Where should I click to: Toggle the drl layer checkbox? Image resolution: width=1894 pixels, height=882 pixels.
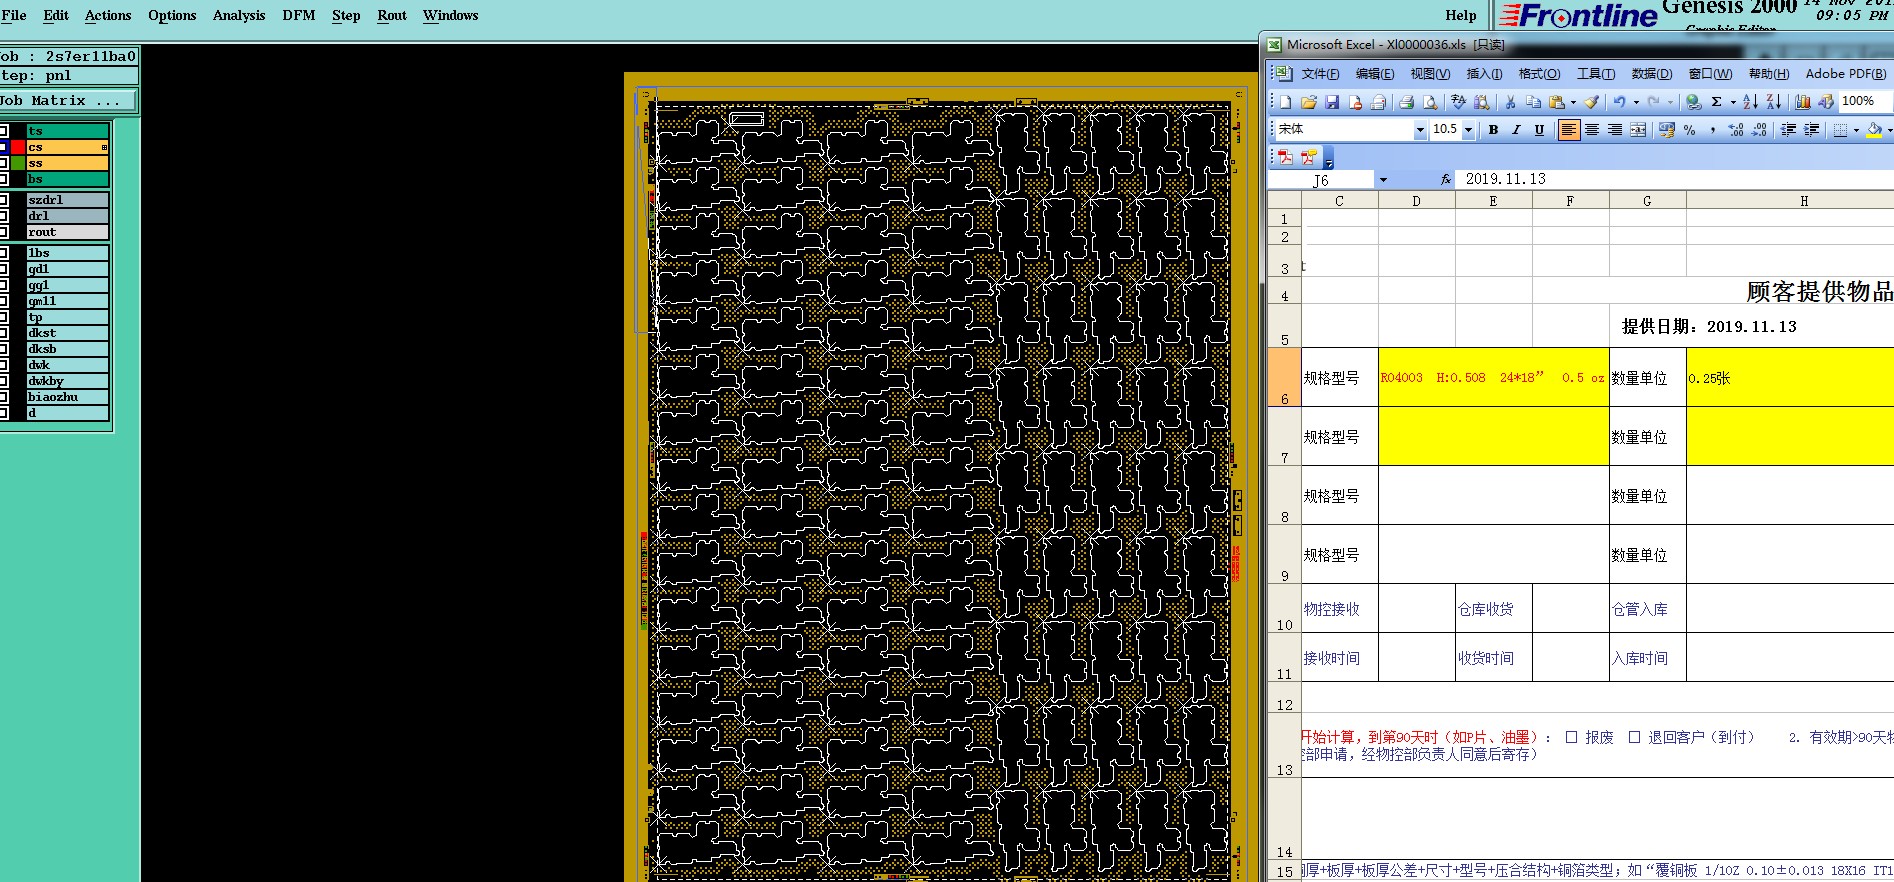pos(4,216)
